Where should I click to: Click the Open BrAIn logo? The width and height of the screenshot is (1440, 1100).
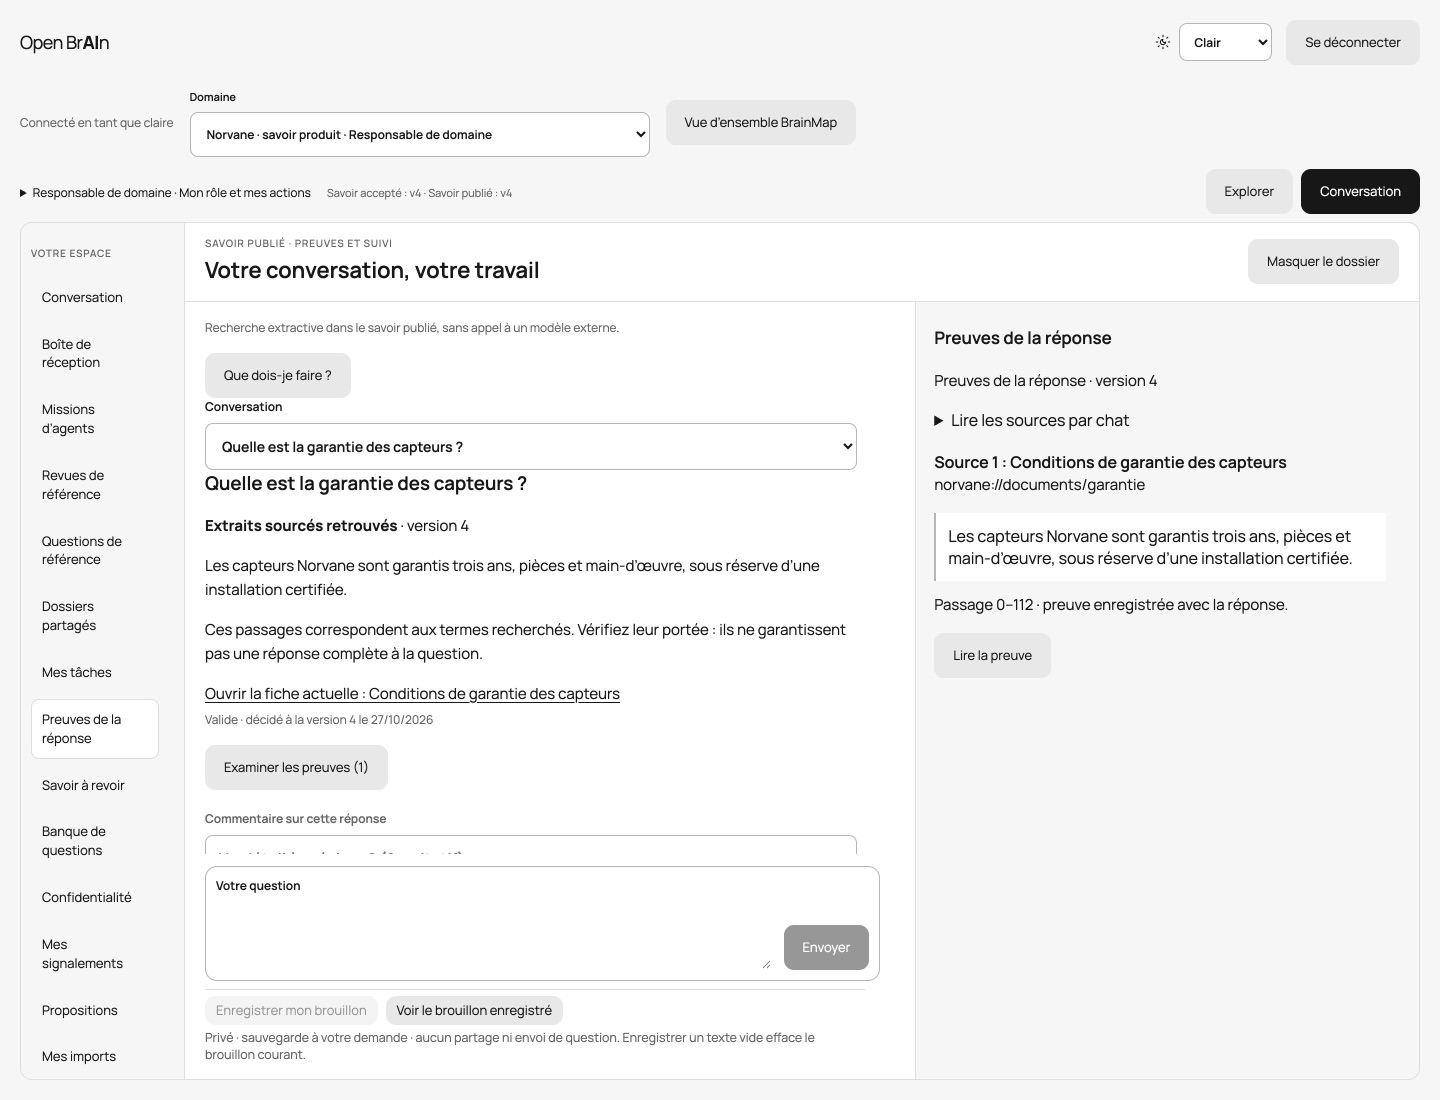click(x=64, y=43)
